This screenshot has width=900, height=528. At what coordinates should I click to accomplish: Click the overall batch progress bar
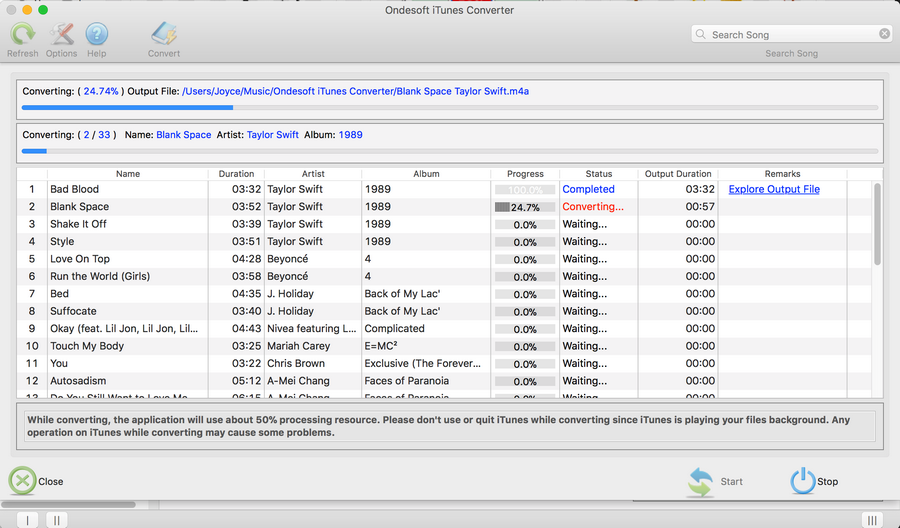click(x=450, y=151)
